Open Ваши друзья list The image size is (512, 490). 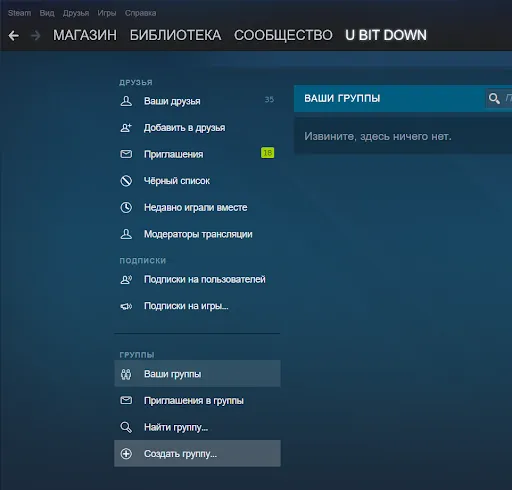(x=197, y=101)
